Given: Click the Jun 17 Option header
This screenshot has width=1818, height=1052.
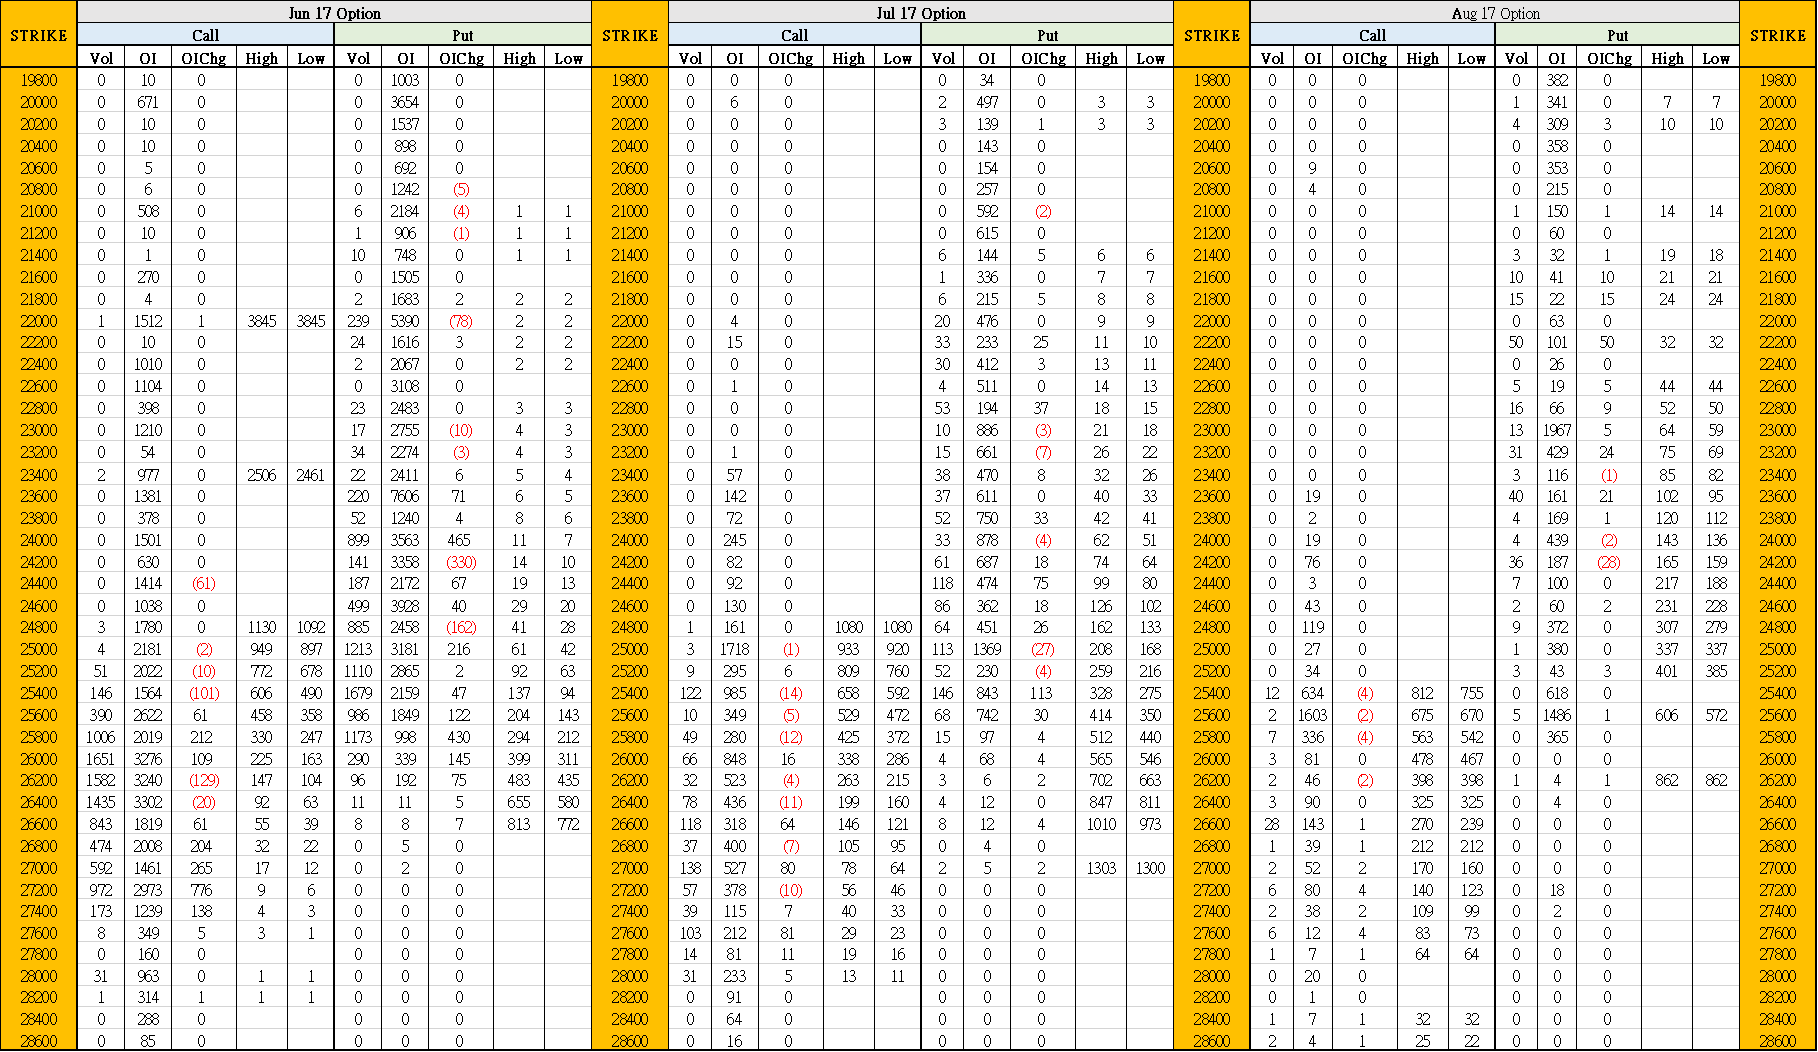Looking at the screenshot, I should coord(334,13).
